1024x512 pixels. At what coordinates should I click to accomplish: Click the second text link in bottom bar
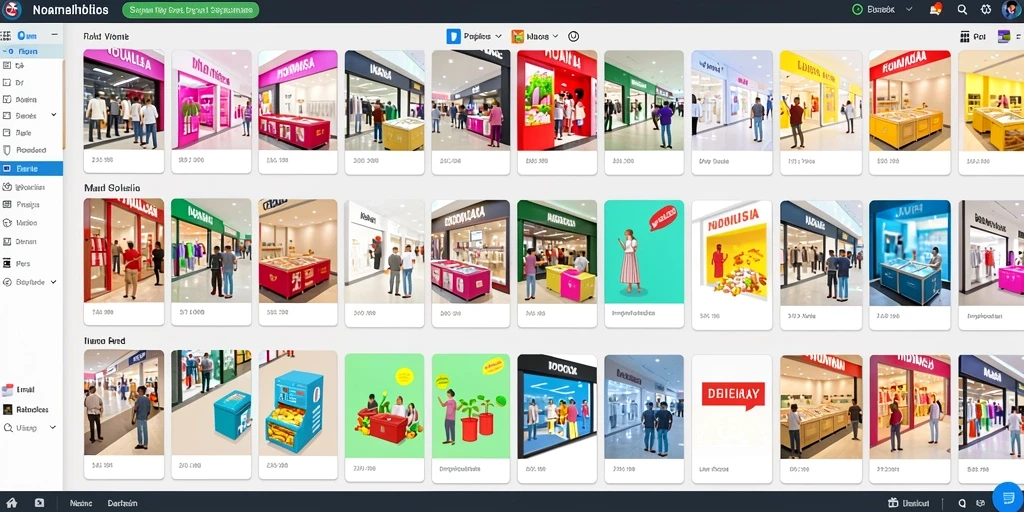tap(122, 504)
